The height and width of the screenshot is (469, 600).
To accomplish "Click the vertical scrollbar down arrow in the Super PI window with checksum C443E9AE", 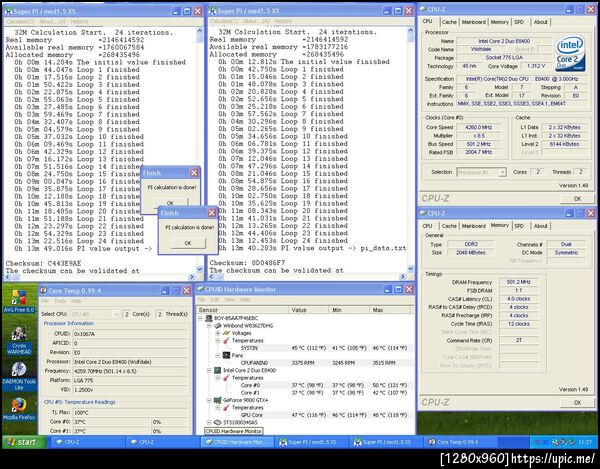I will tap(200, 269).
